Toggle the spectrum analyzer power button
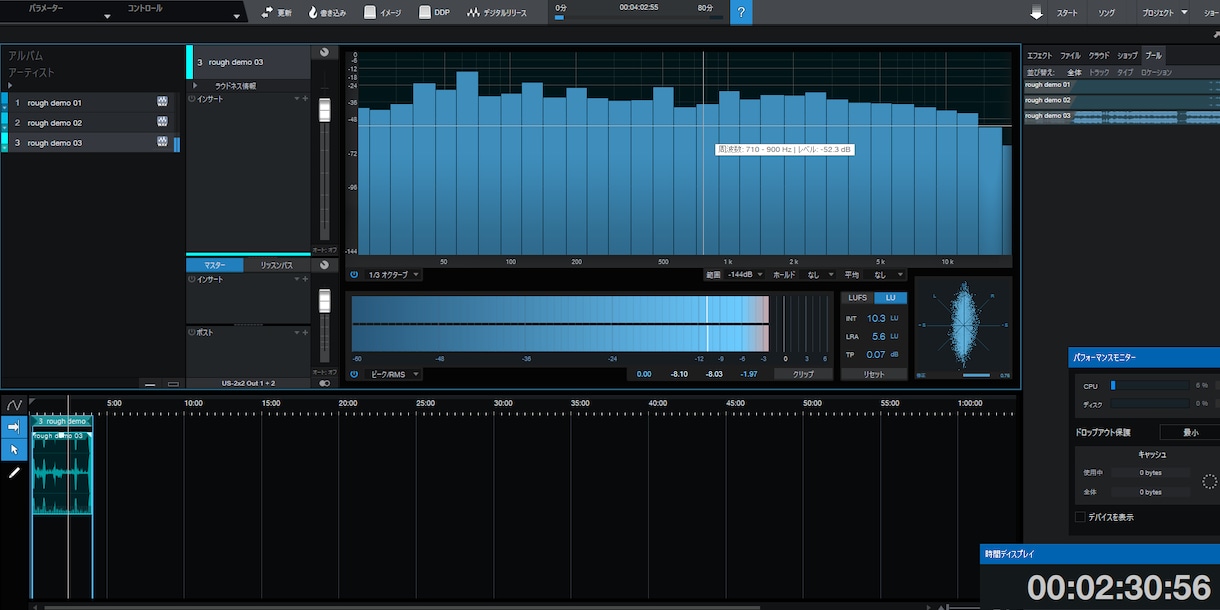The width and height of the screenshot is (1220, 610). pyautogui.click(x=354, y=274)
